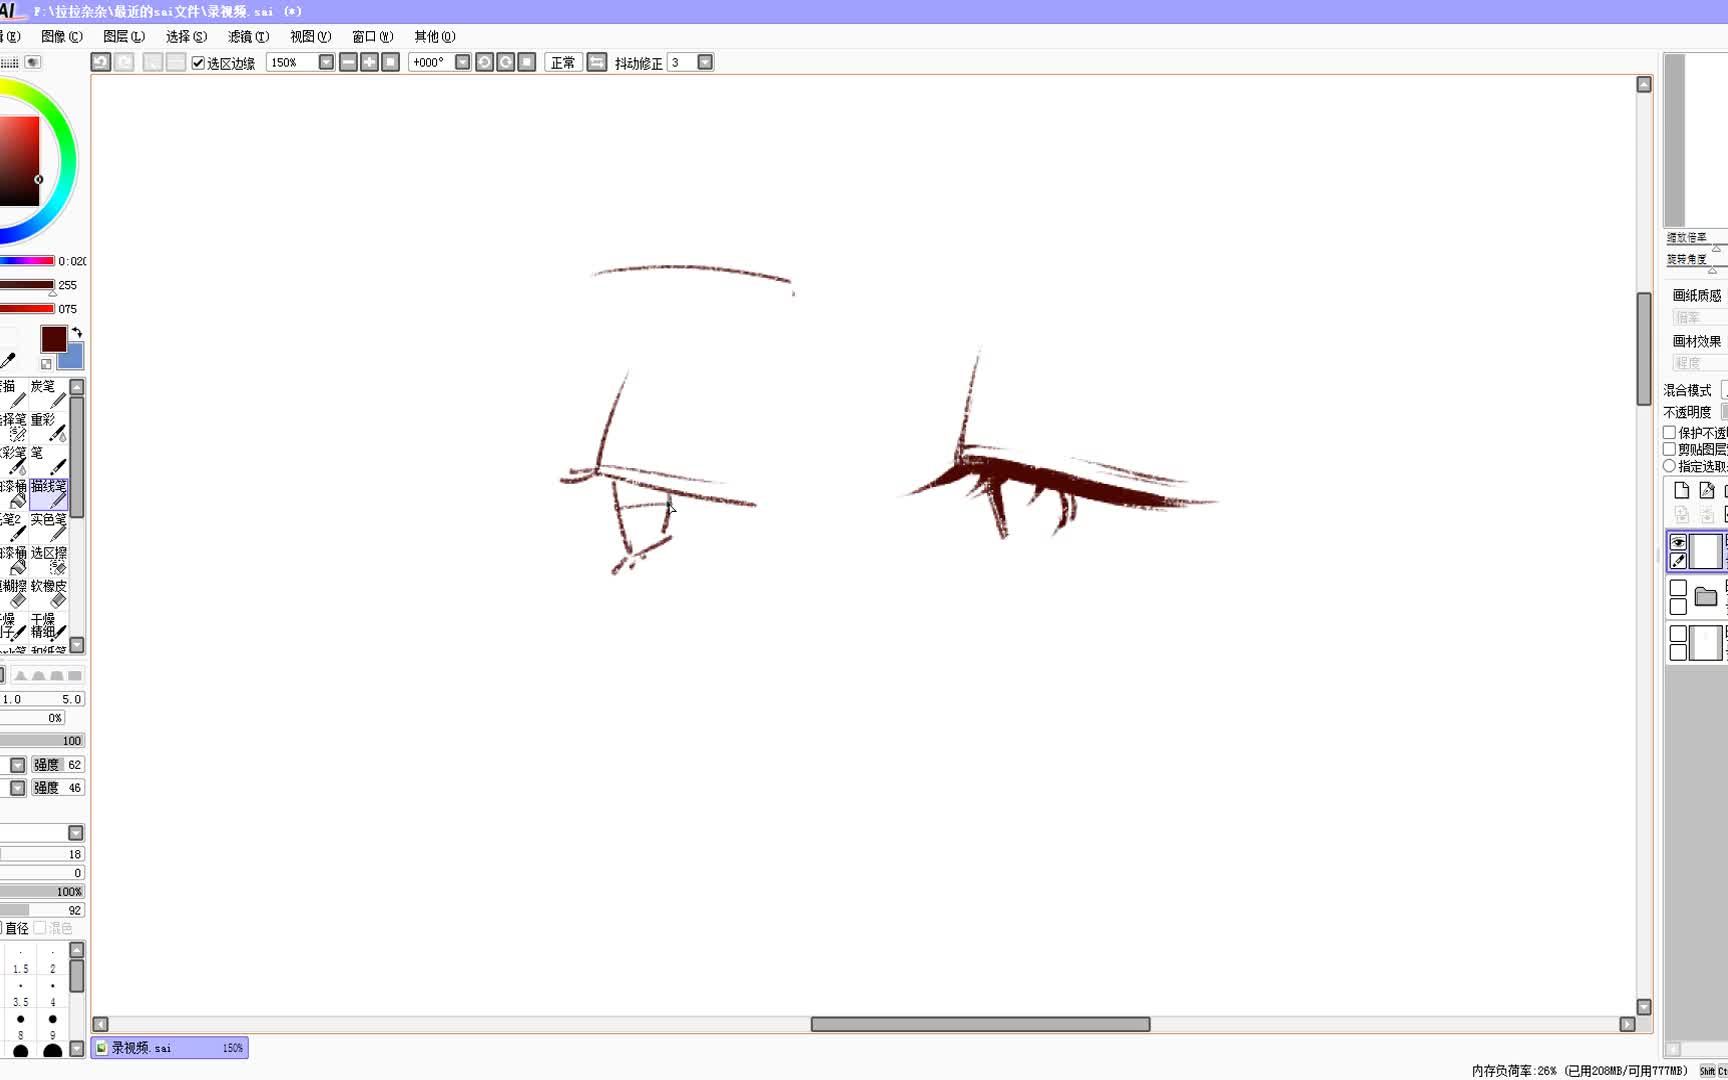Select the 实色笔 solid color pen
This screenshot has height=1080, width=1728.
coord(49,526)
